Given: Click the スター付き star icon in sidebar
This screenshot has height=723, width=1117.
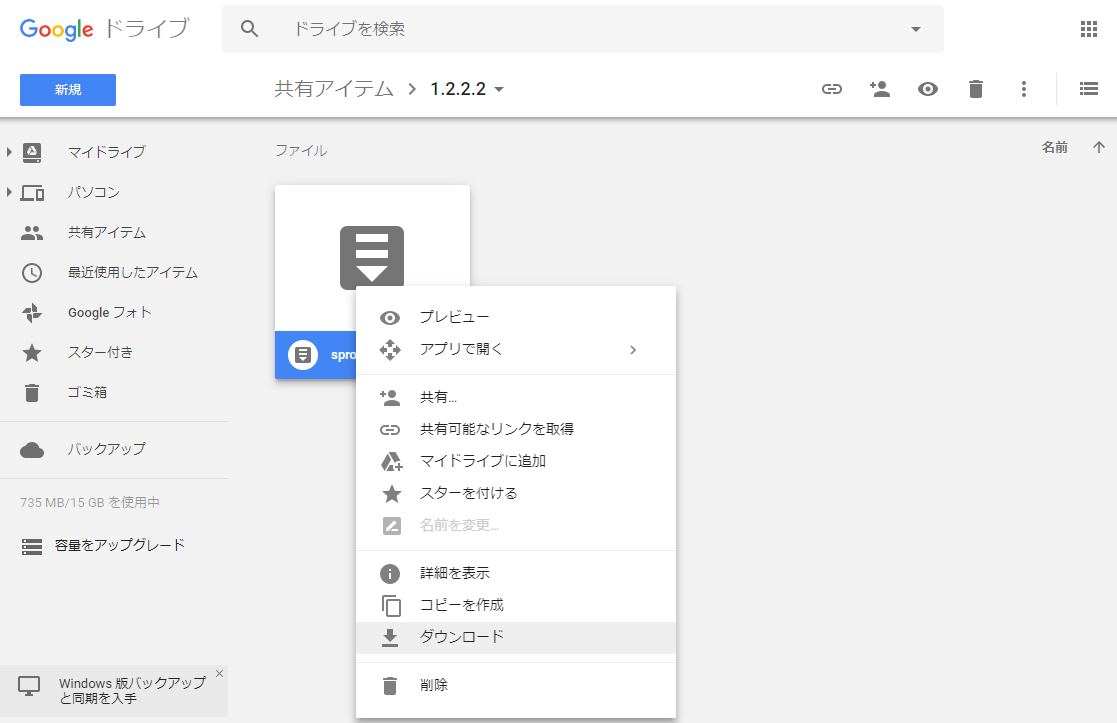Looking at the screenshot, I should point(29,352).
